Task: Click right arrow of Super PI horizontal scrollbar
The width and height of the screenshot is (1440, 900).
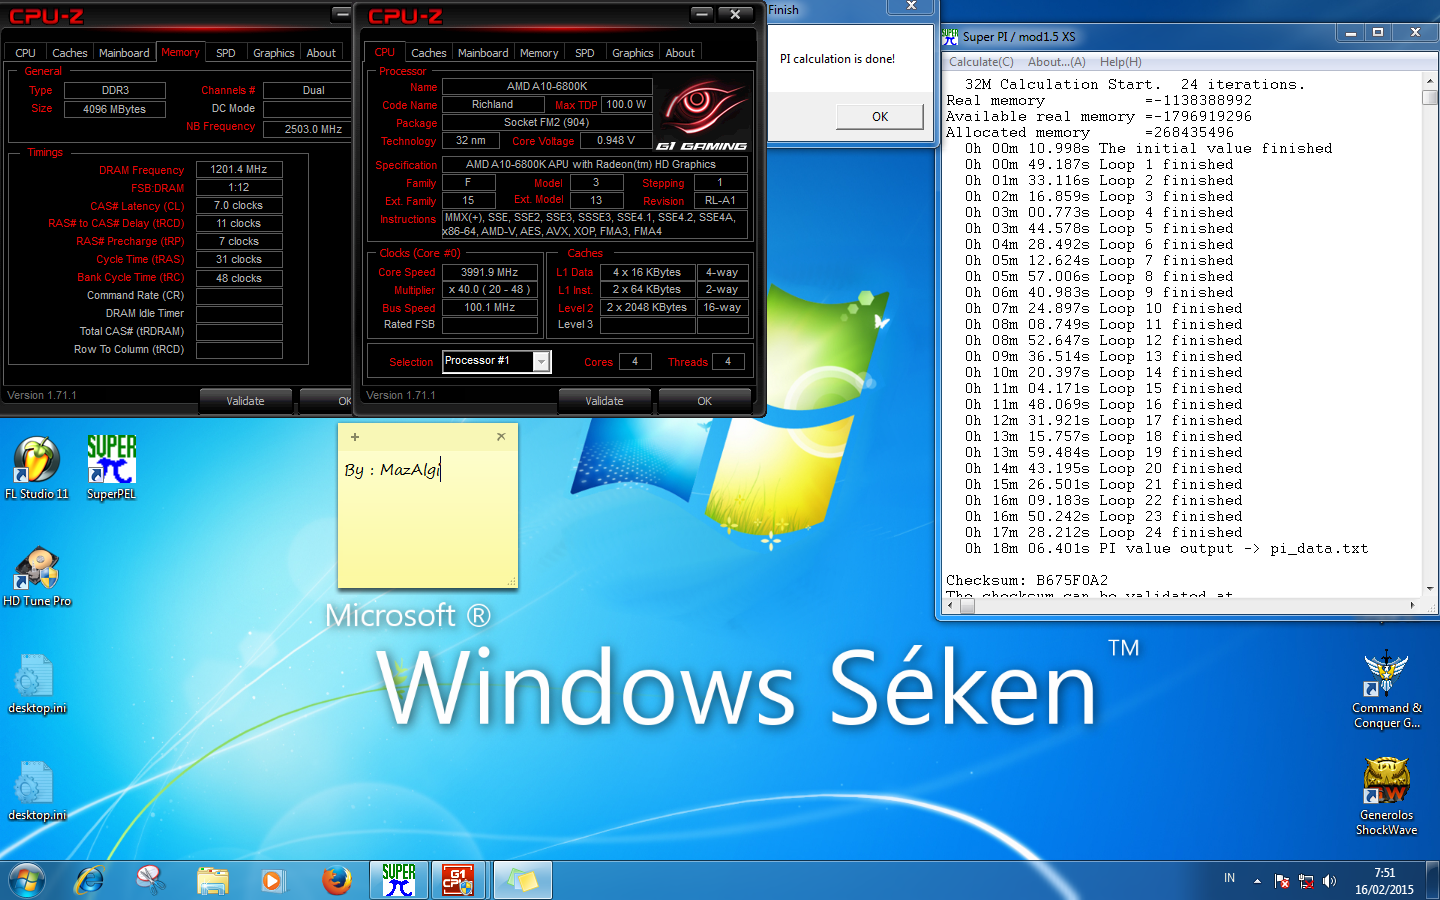Action: [1412, 604]
